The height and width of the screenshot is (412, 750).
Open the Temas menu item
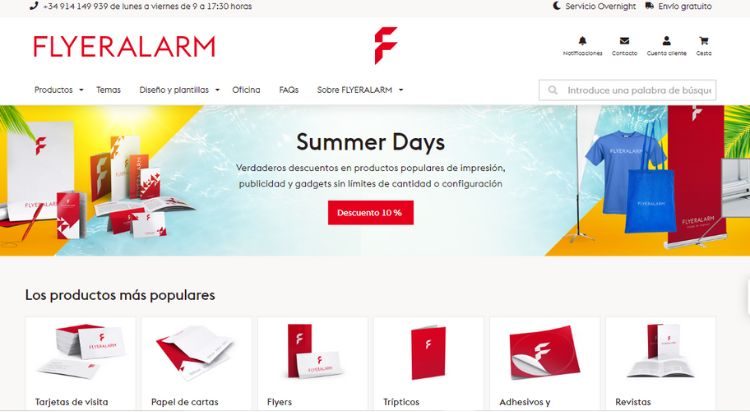(109, 90)
